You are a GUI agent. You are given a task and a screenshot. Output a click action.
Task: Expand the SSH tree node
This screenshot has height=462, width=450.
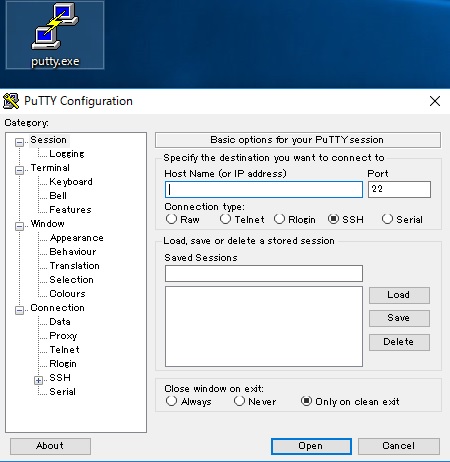click(x=38, y=380)
